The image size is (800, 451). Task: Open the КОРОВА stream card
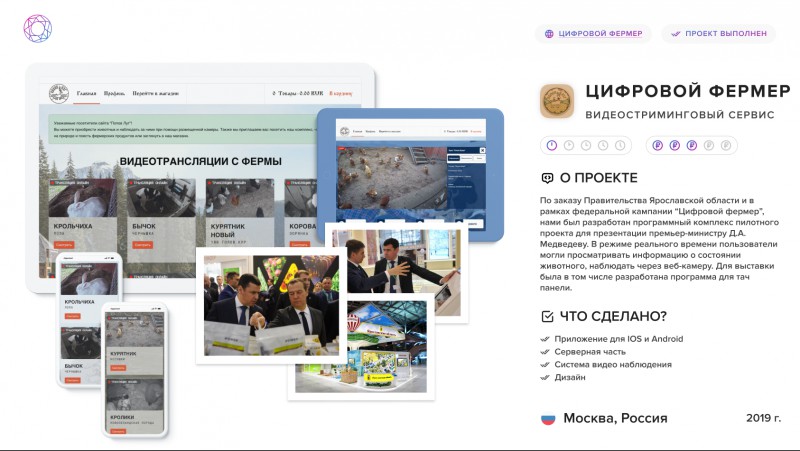tap(301, 212)
